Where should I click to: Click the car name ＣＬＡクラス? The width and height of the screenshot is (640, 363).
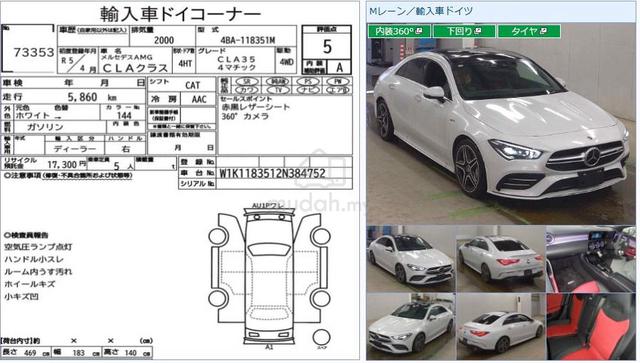tap(135, 68)
